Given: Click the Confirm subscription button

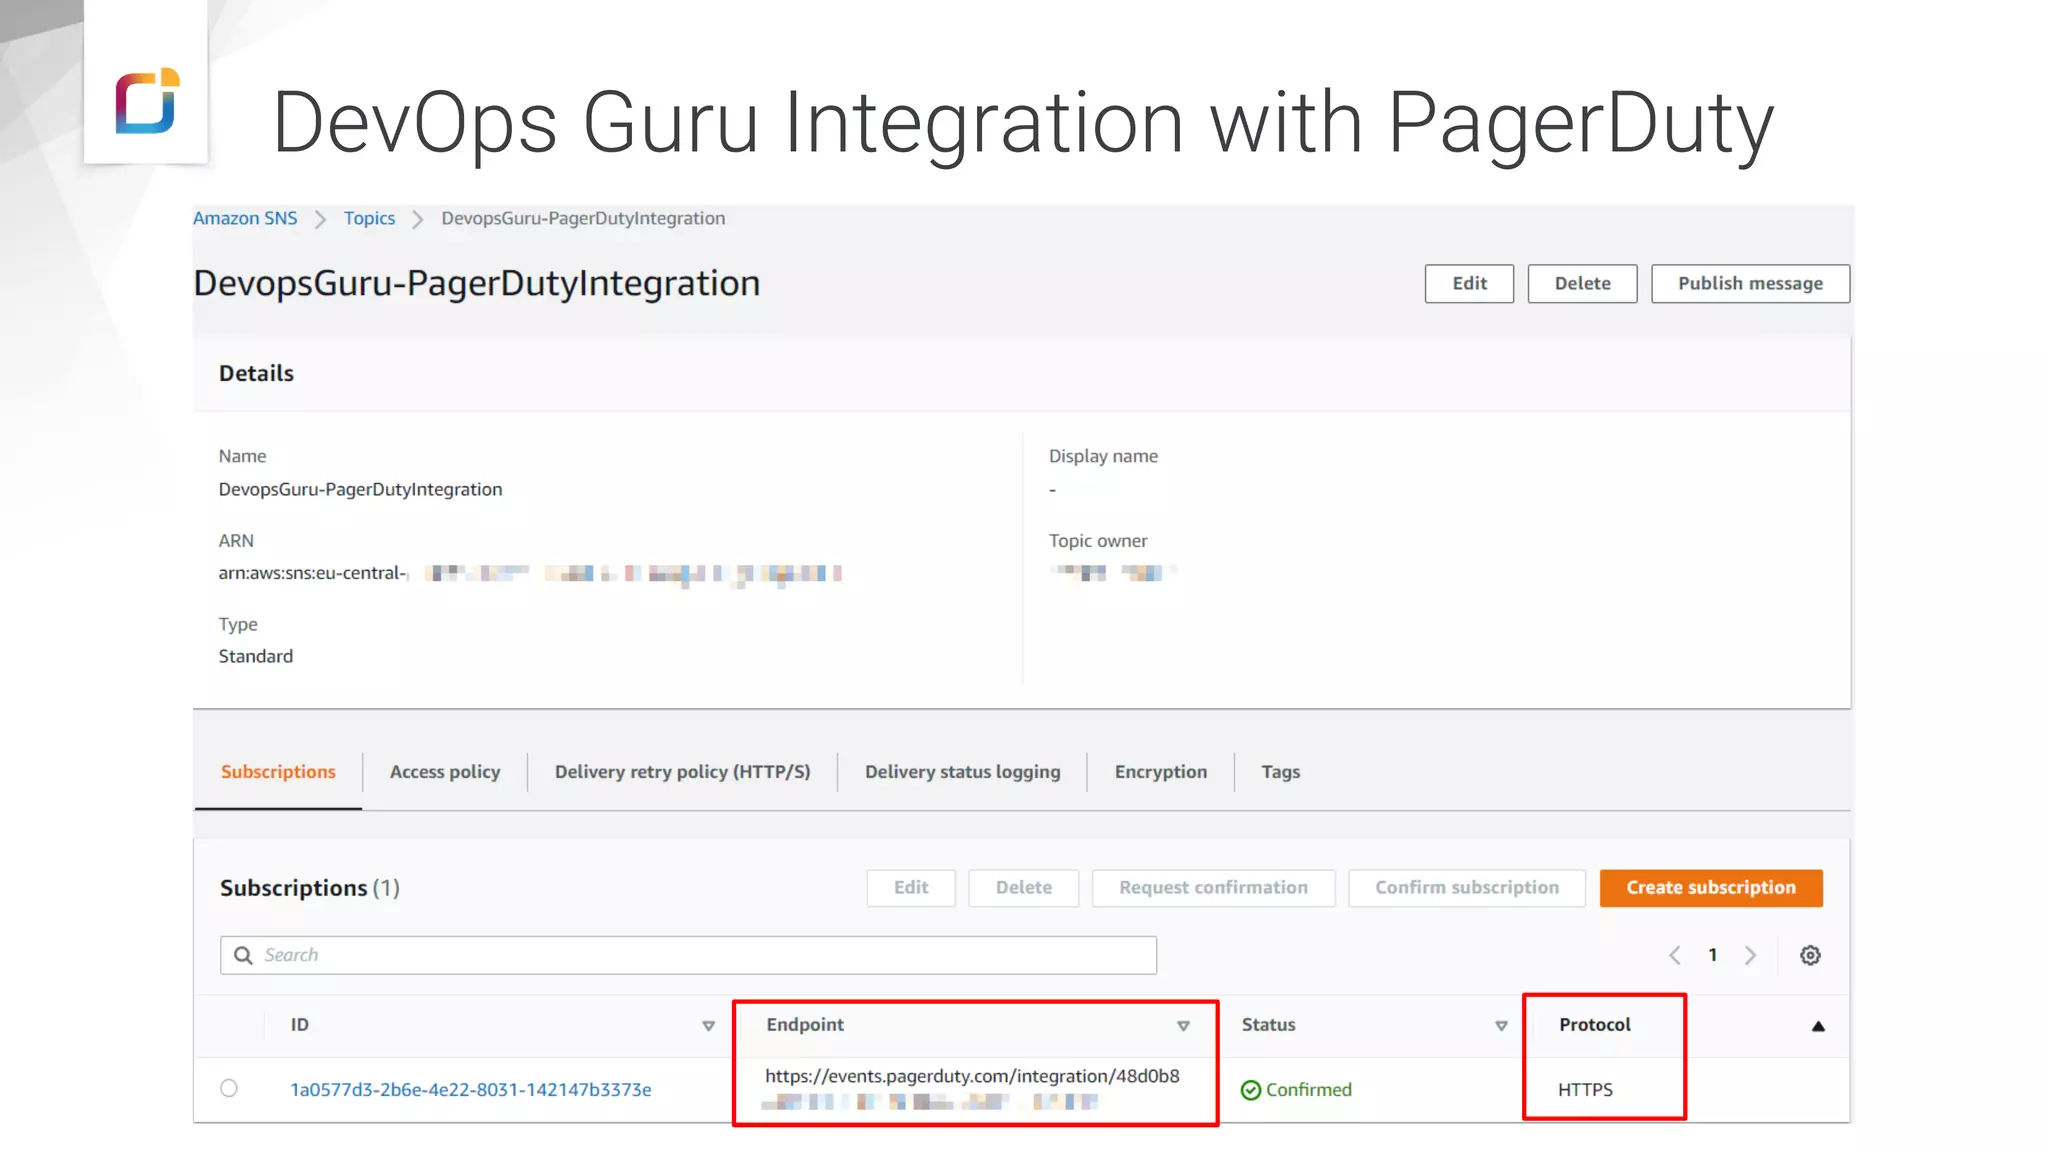Looking at the screenshot, I should coord(1467,888).
